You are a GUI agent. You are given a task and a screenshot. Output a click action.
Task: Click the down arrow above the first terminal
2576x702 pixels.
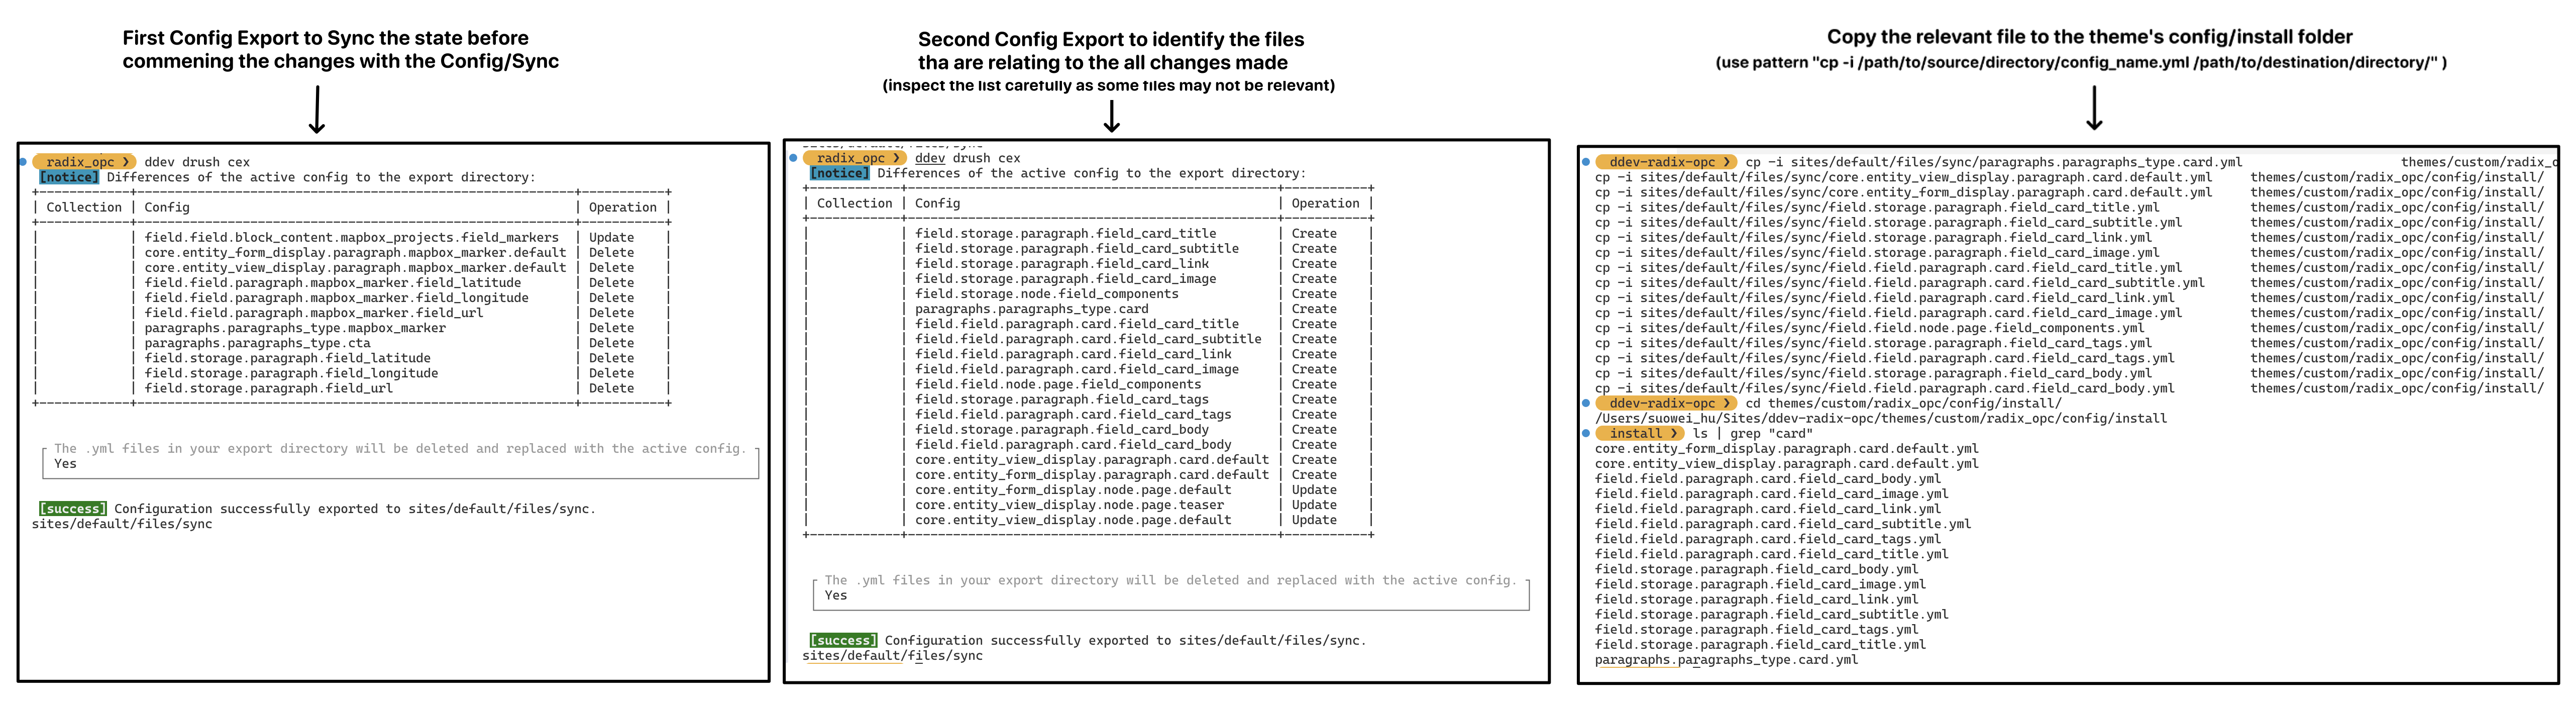point(317,109)
